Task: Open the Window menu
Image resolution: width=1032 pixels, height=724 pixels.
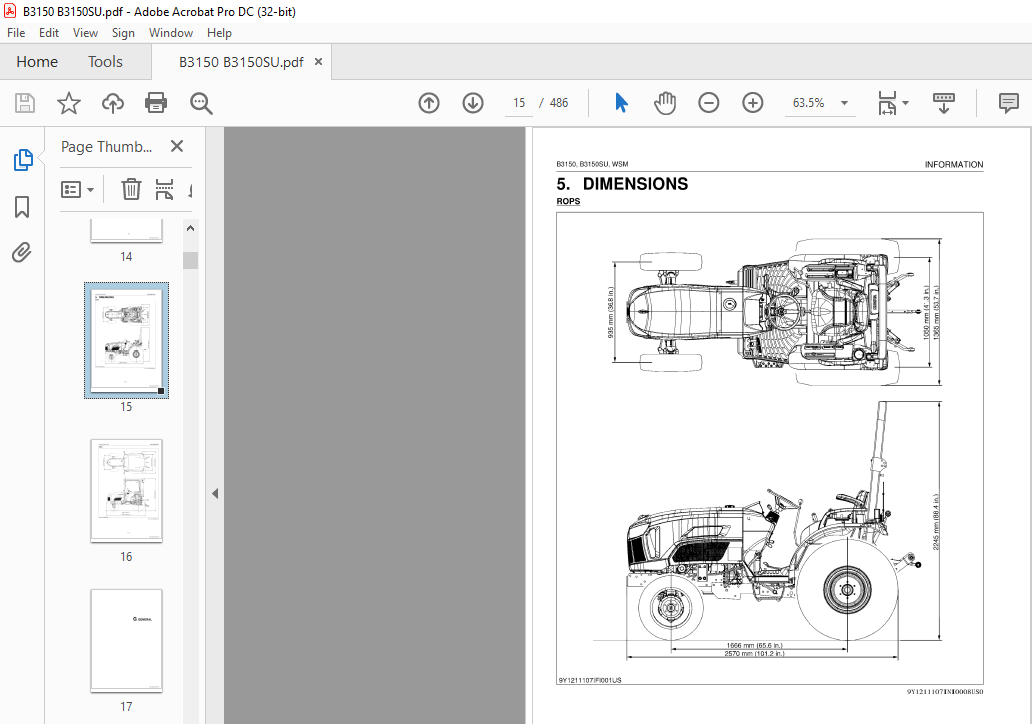Action: 170,33
